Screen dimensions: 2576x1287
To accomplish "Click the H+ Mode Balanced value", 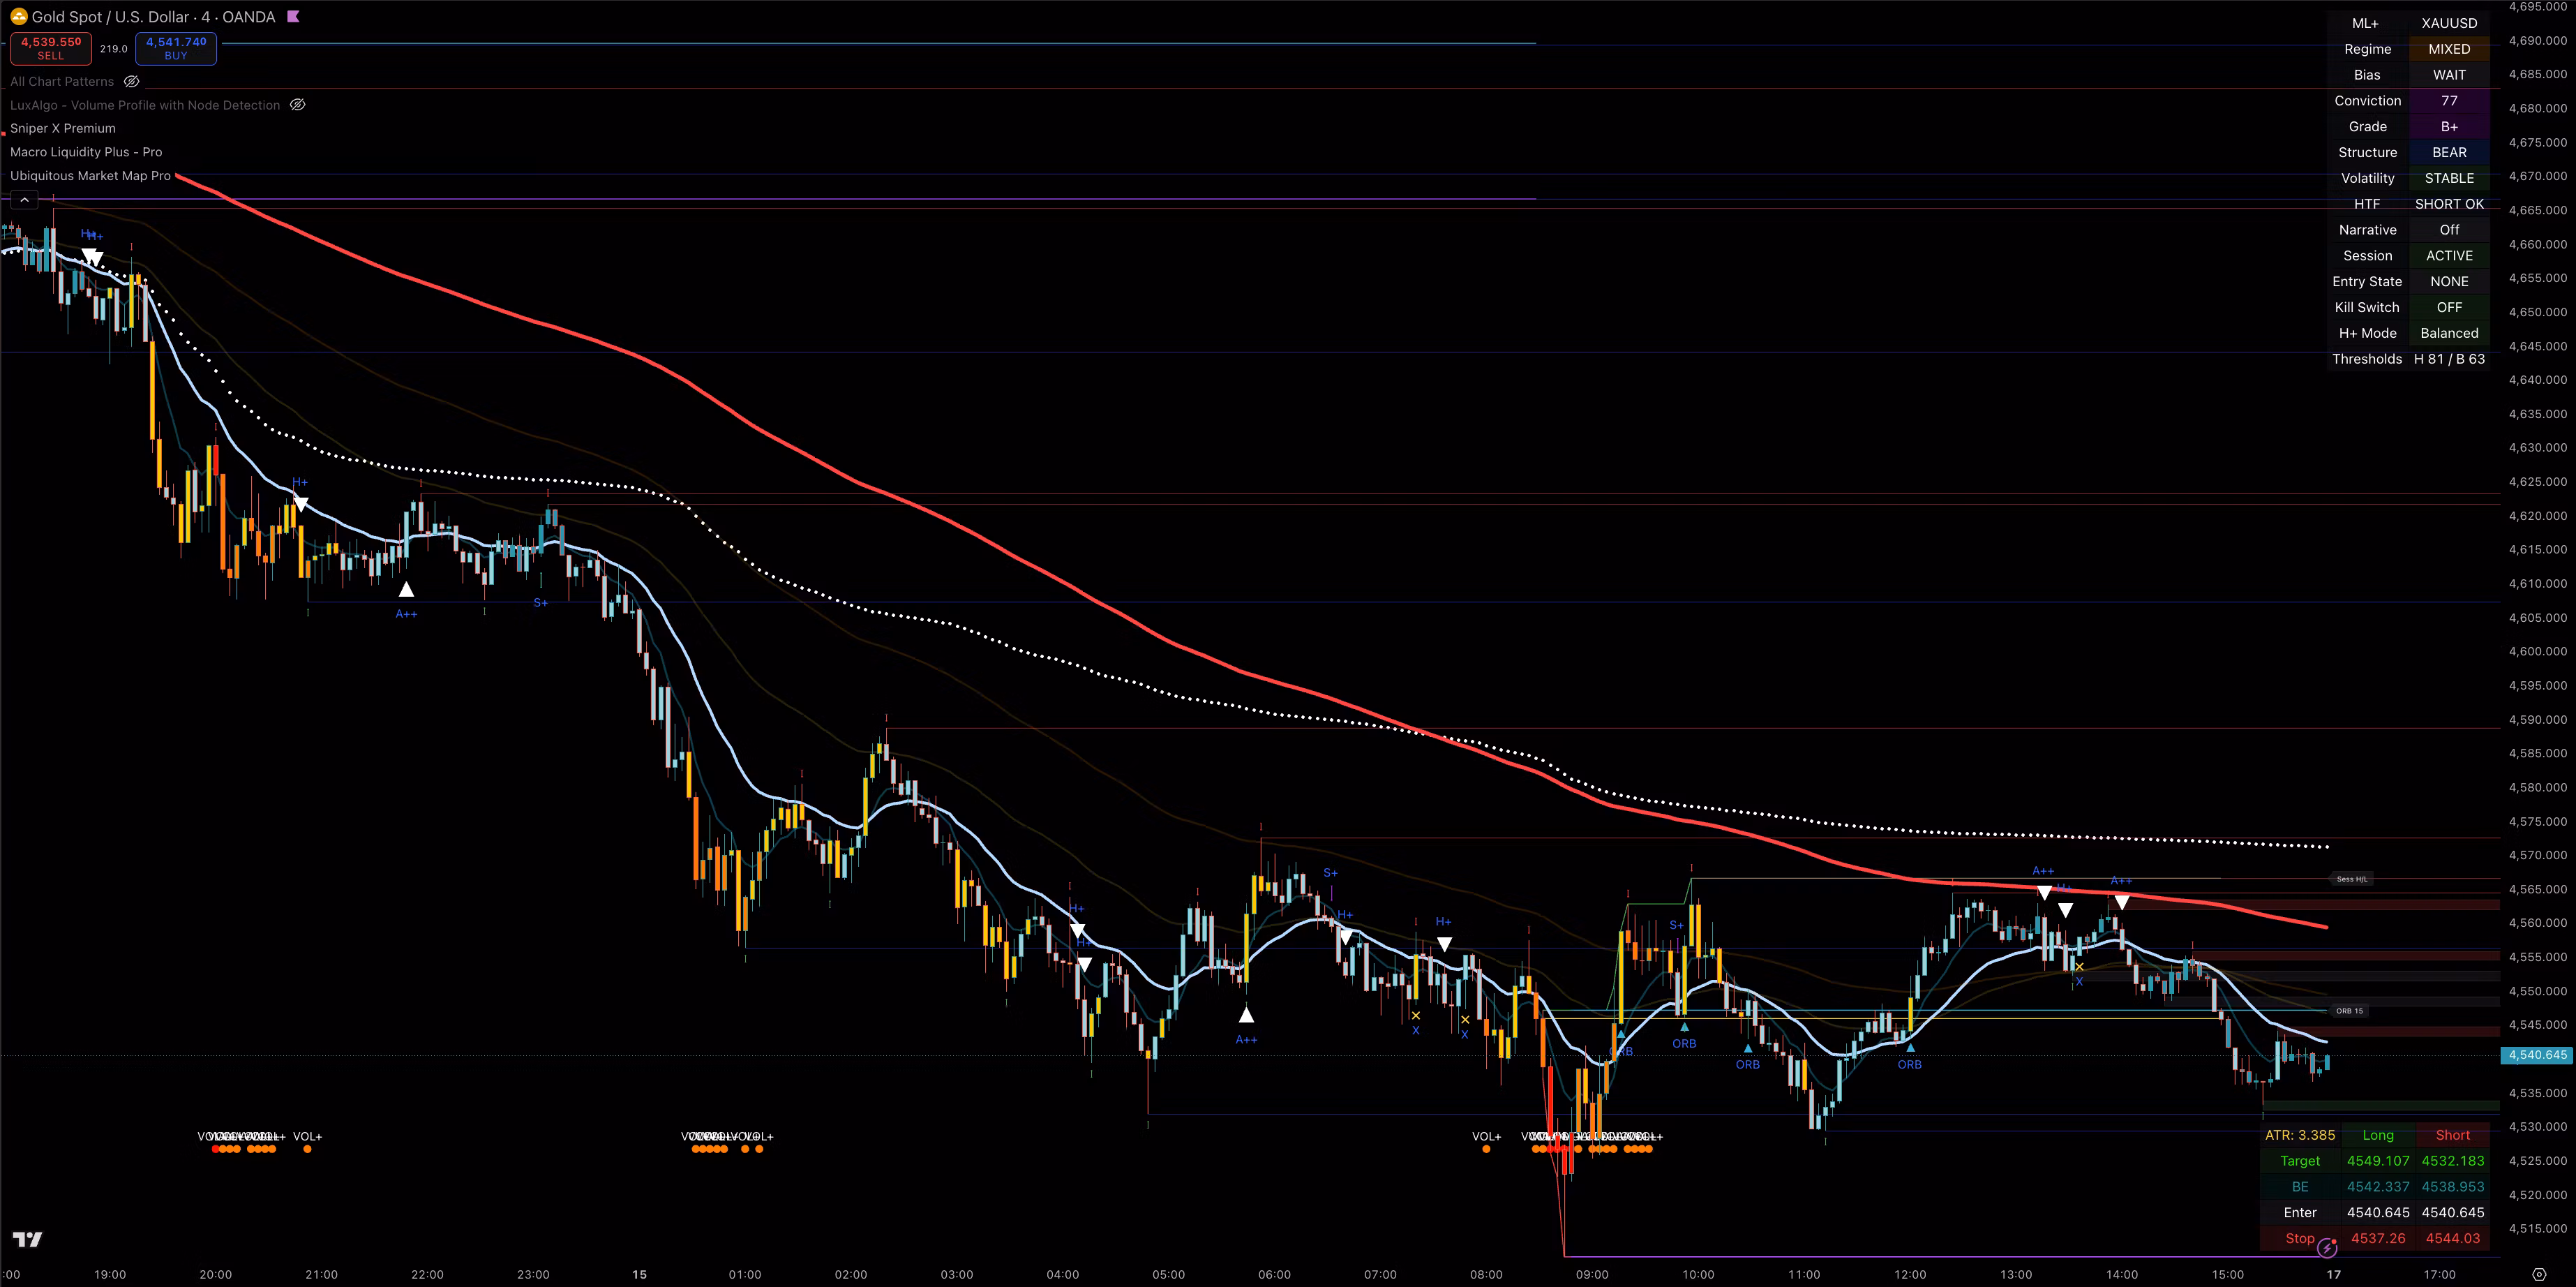I will click(x=2449, y=333).
